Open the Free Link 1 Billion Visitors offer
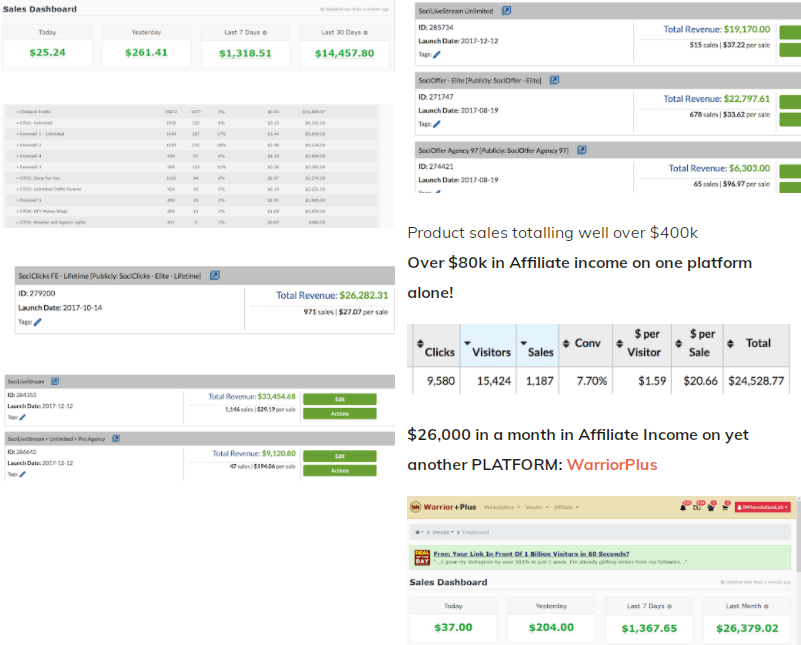Viewport: 801px width, 645px height. tap(531, 554)
